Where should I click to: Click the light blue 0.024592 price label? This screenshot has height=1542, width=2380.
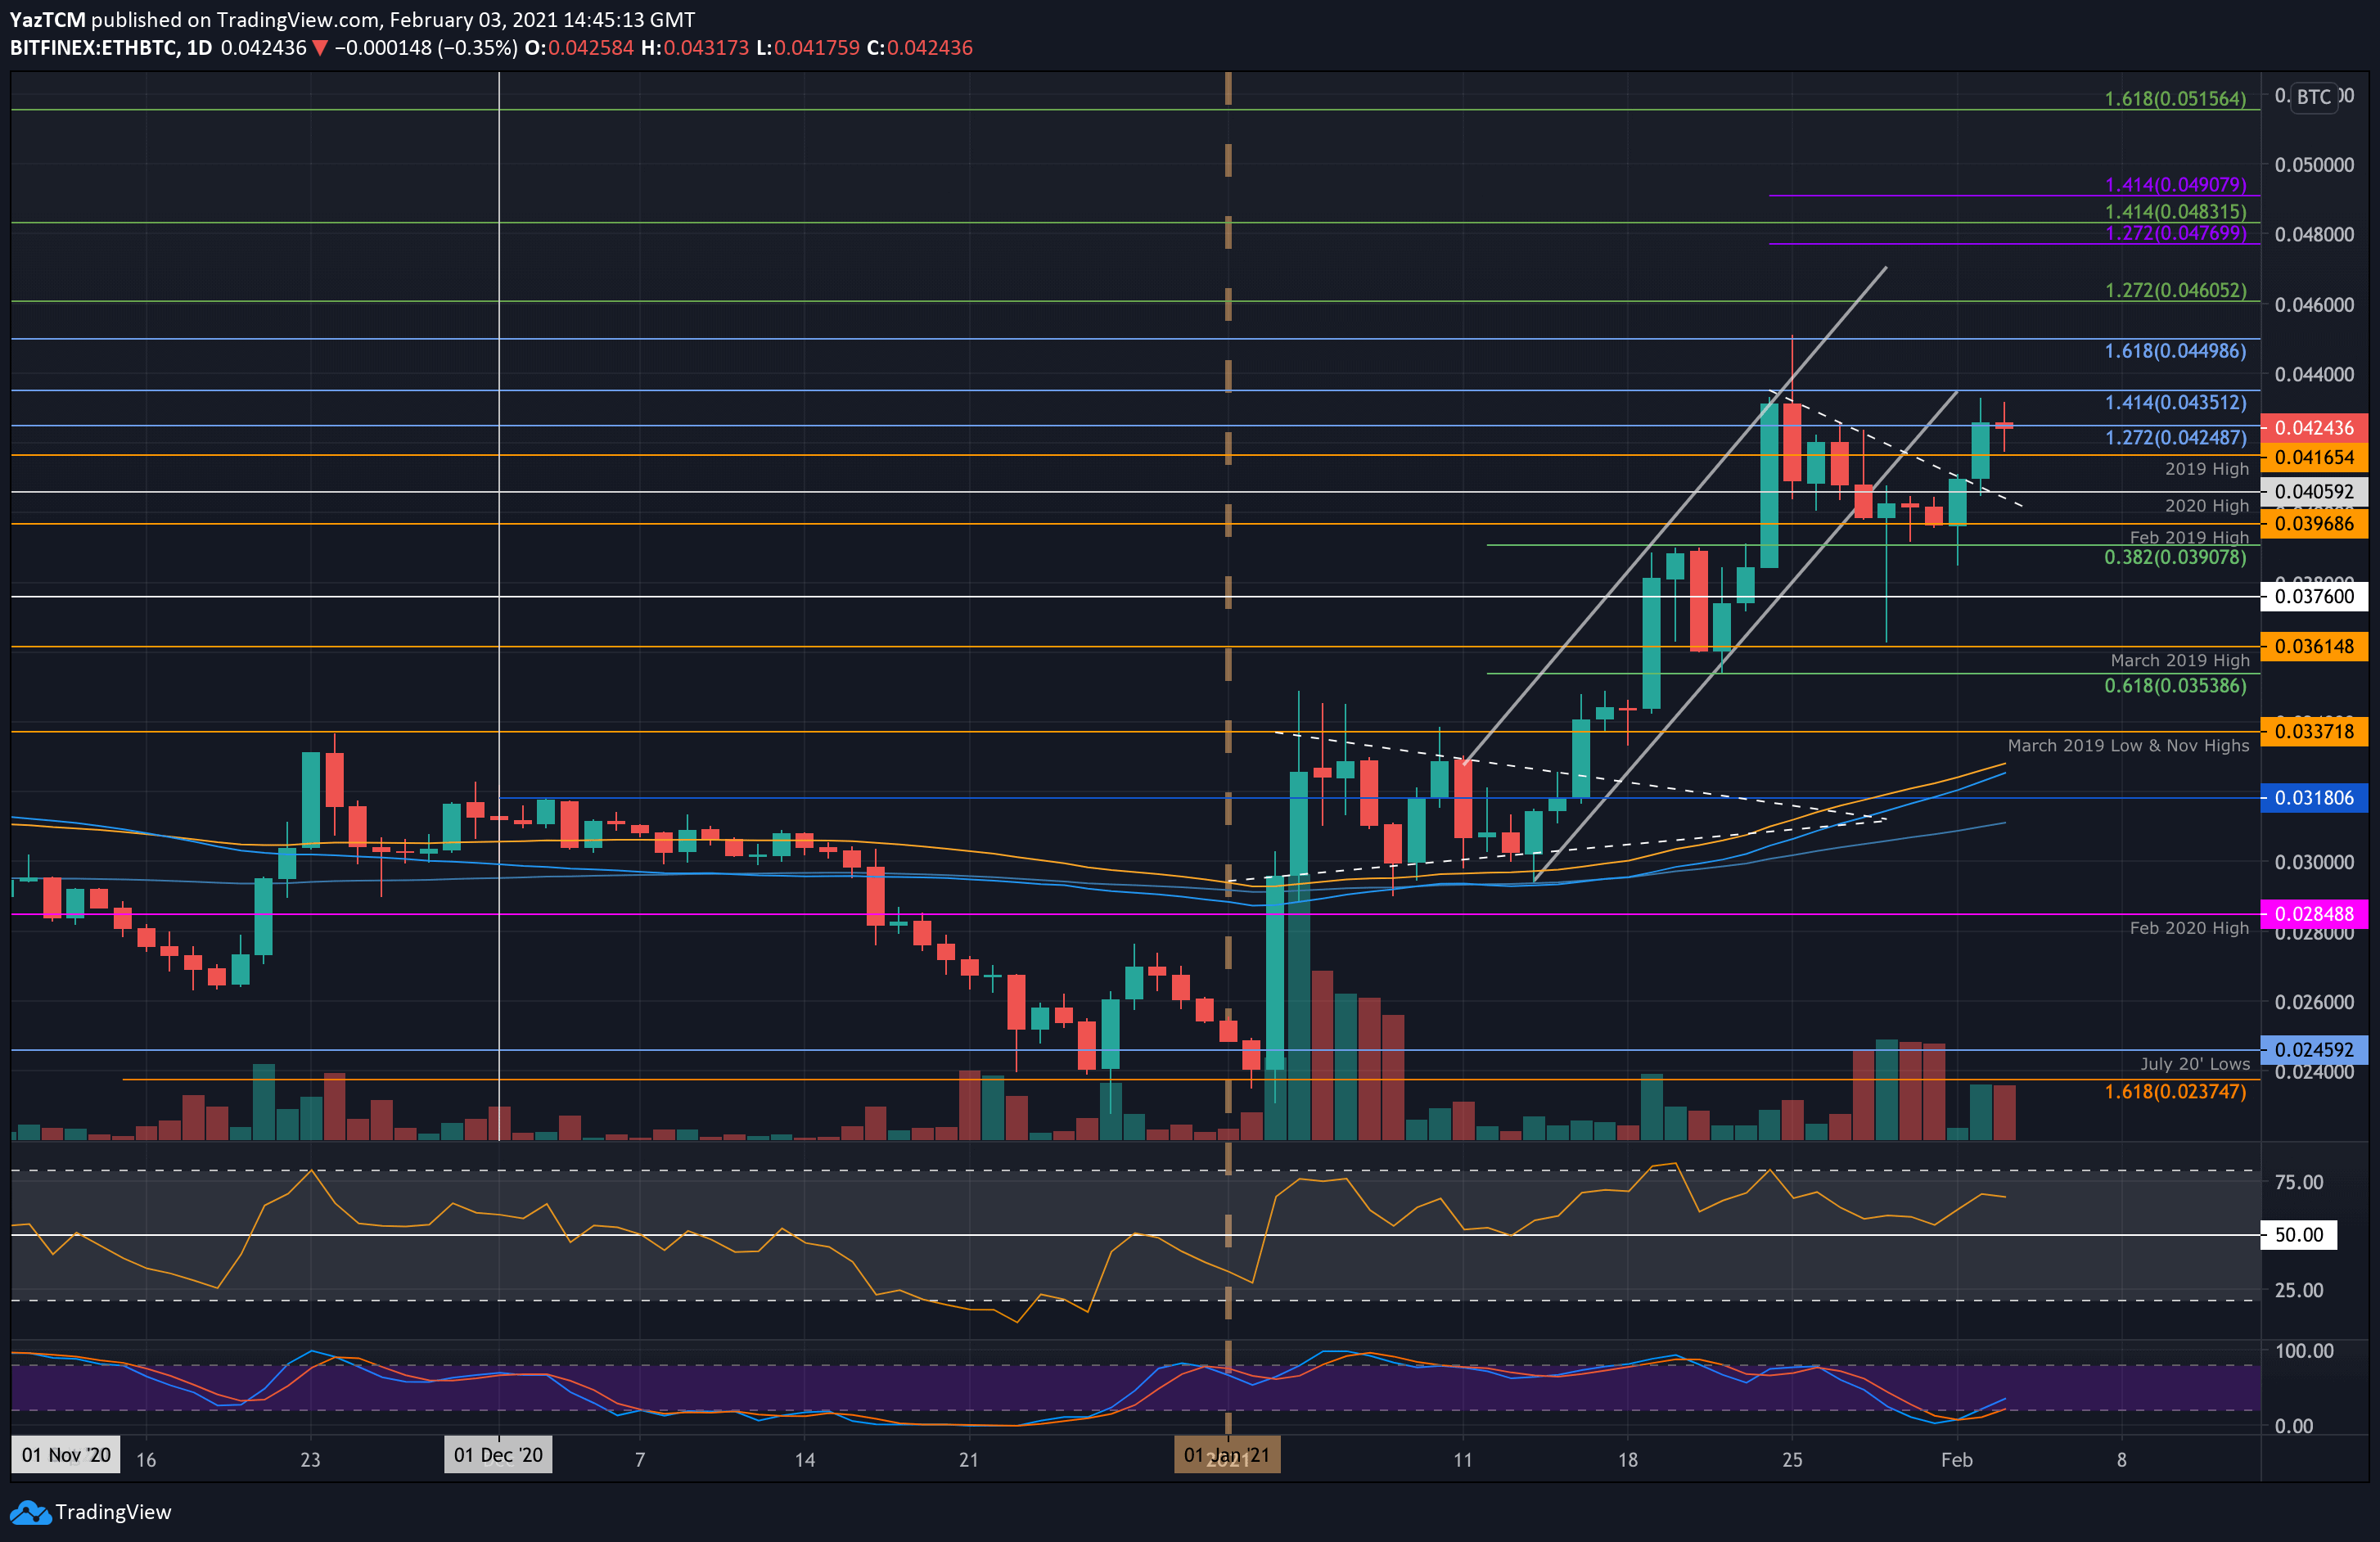click(2314, 1050)
